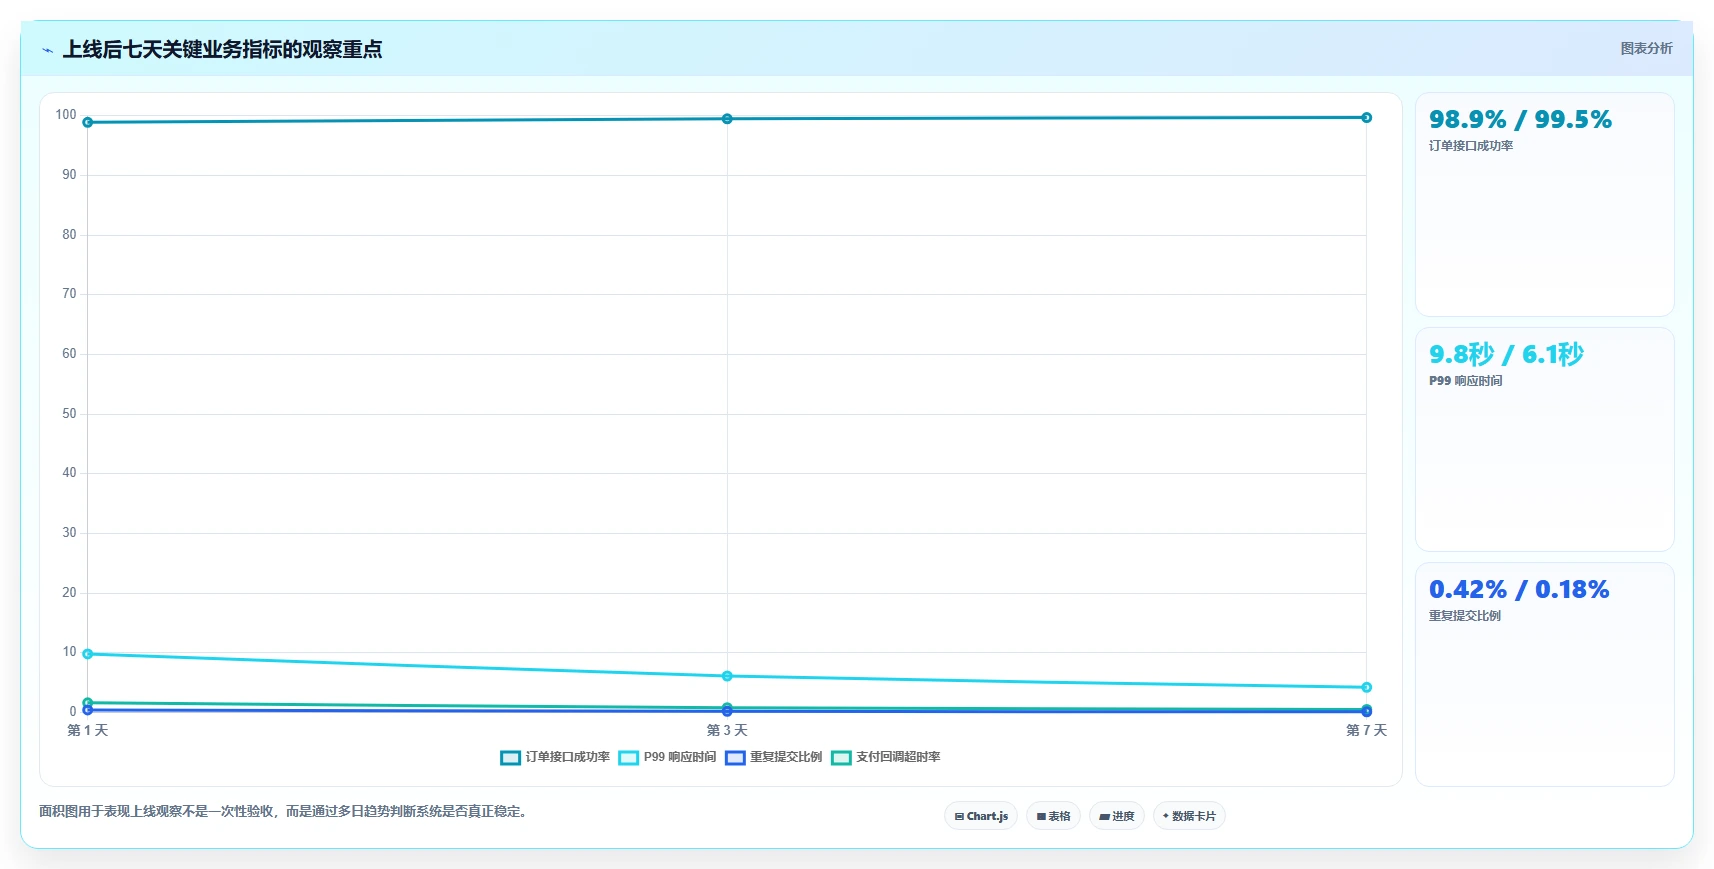The height and width of the screenshot is (869, 1714).
Task: Click the 10 label on the y-axis
Action: pyautogui.click(x=69, y=652)
